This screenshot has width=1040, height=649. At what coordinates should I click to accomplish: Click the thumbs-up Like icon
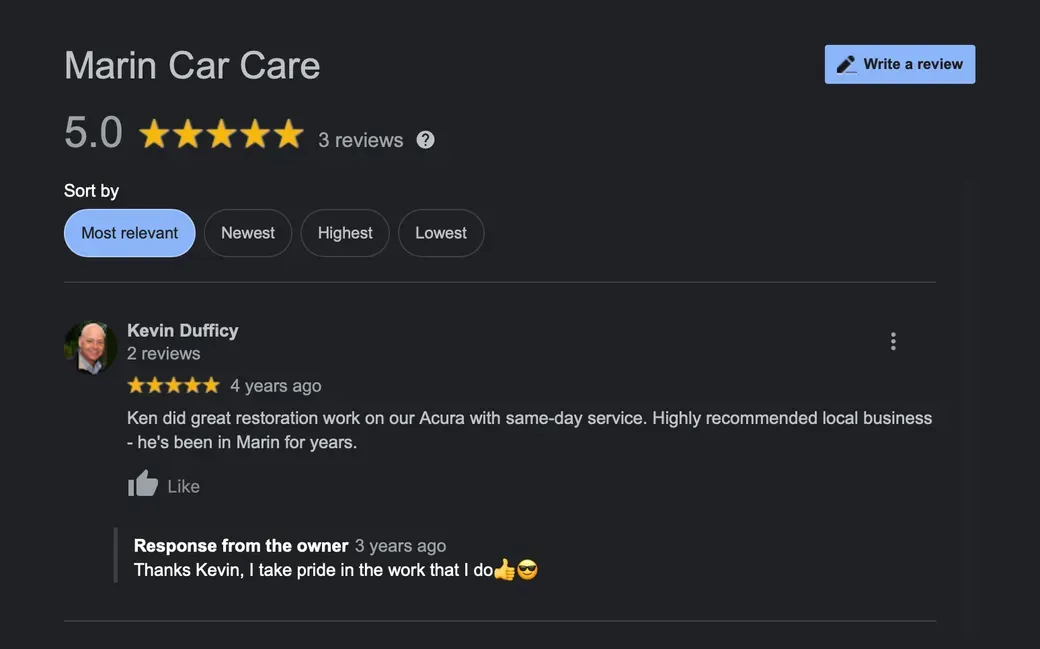pos(143,485)
